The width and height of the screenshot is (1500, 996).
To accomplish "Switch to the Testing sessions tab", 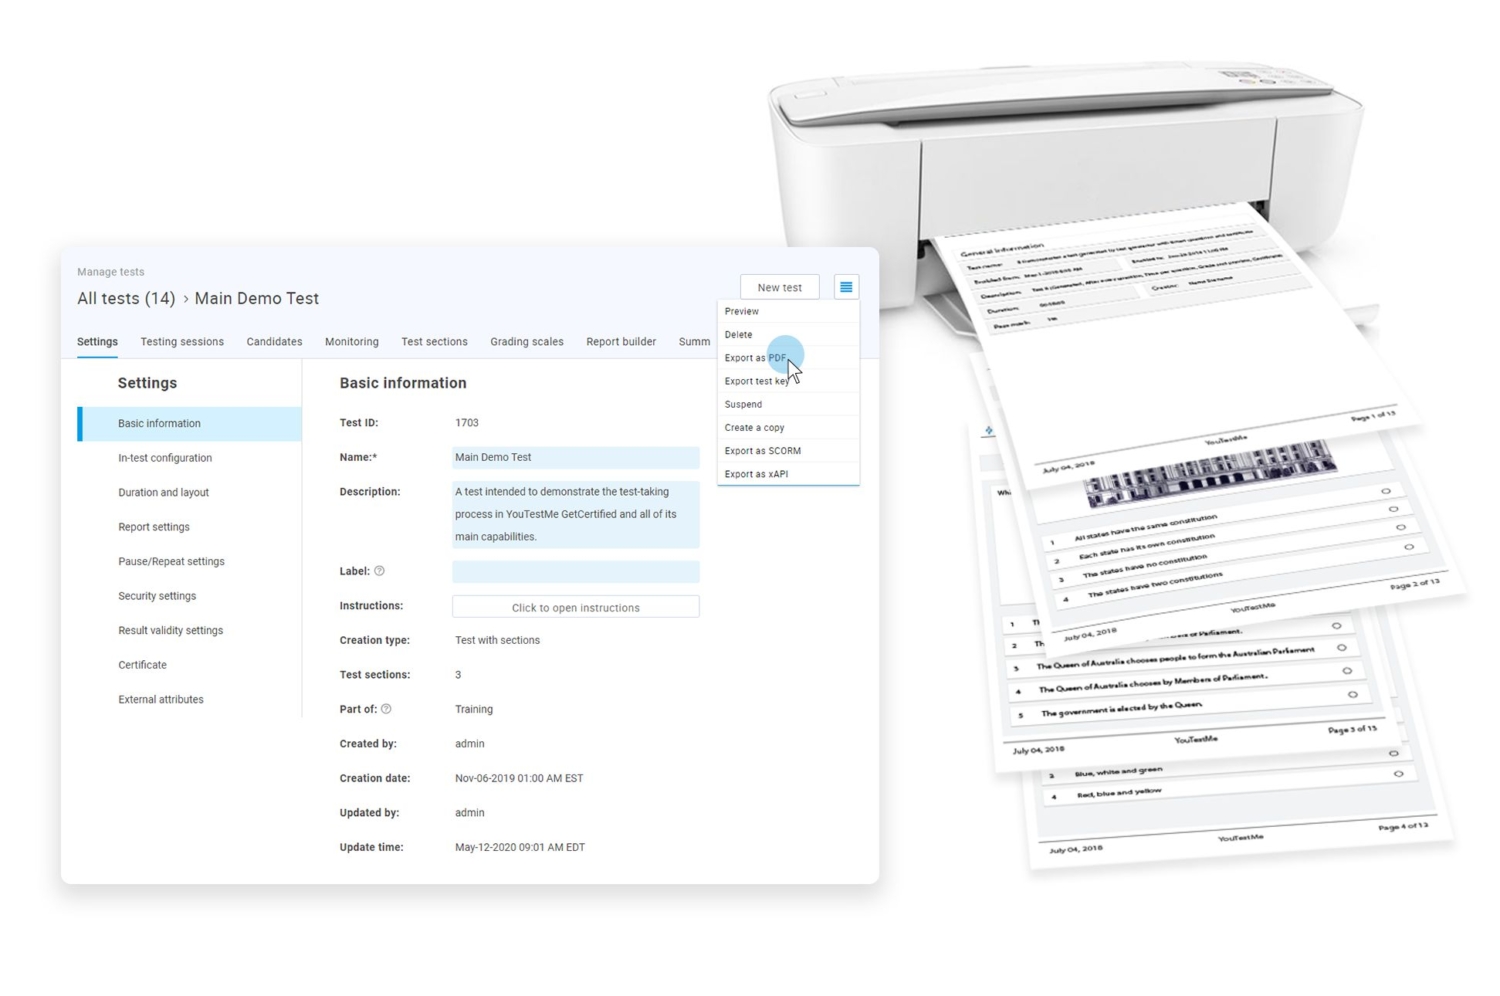I will pyautogui.click(x=182, y=341).
